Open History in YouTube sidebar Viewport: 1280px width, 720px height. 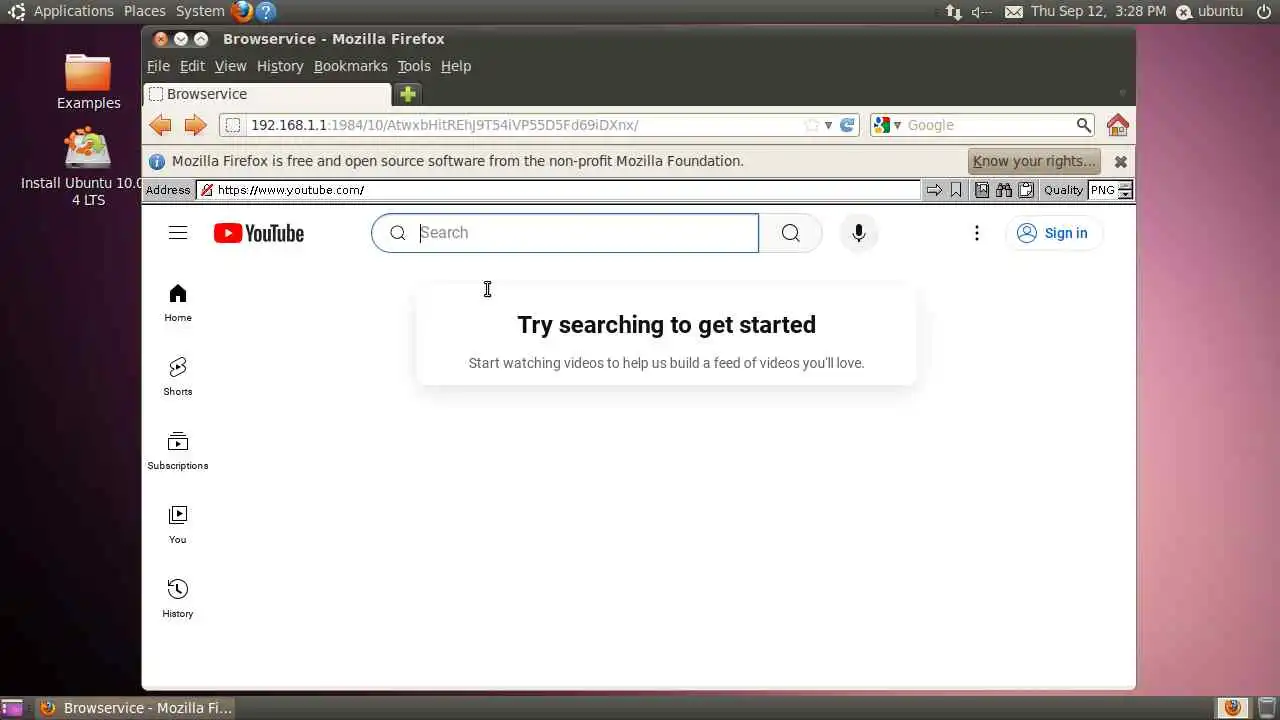click(x=178, y=599)
